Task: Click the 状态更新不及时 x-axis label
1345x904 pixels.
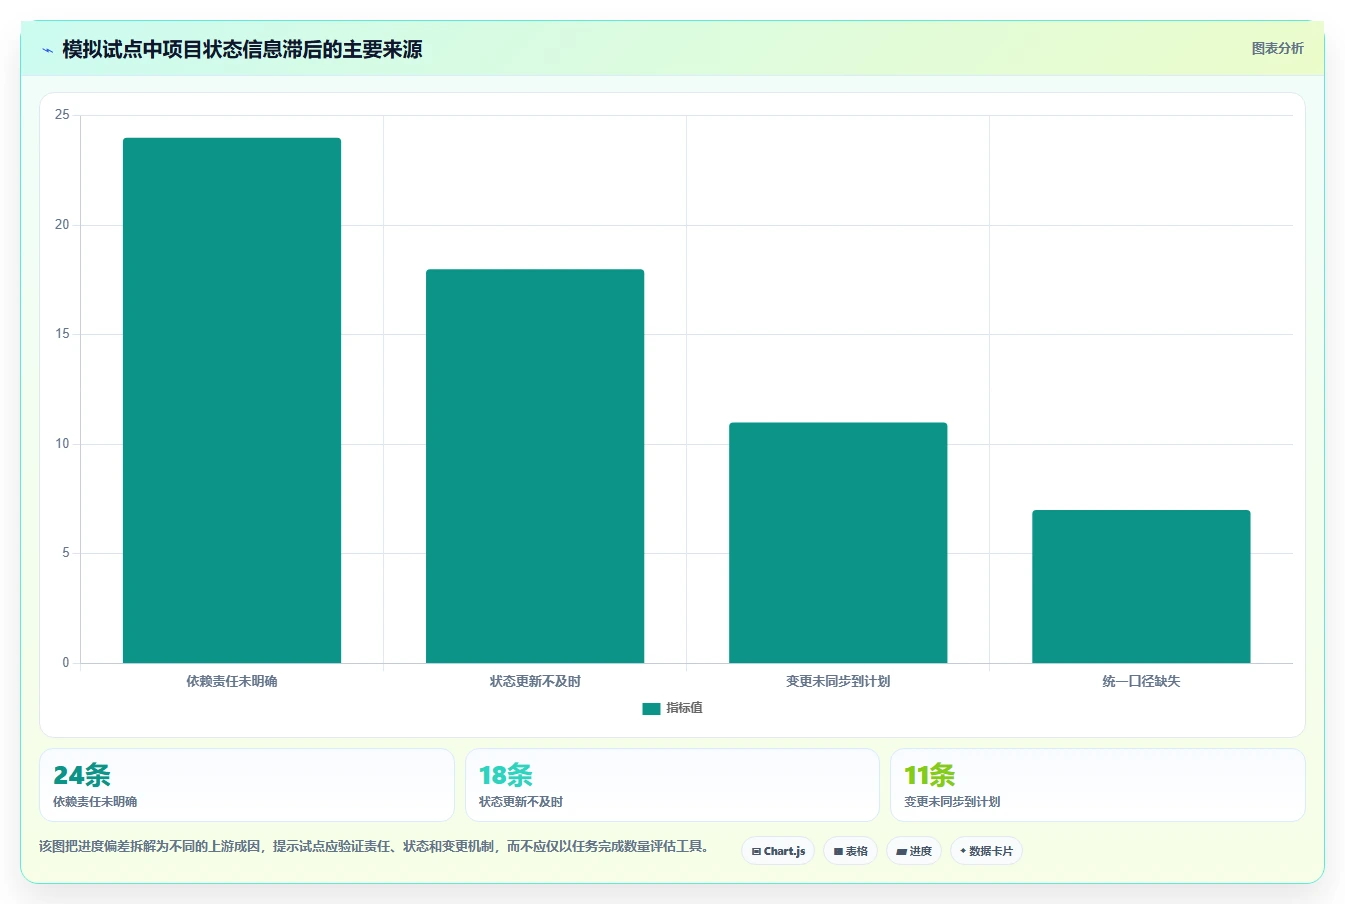Action: [535, 681]
